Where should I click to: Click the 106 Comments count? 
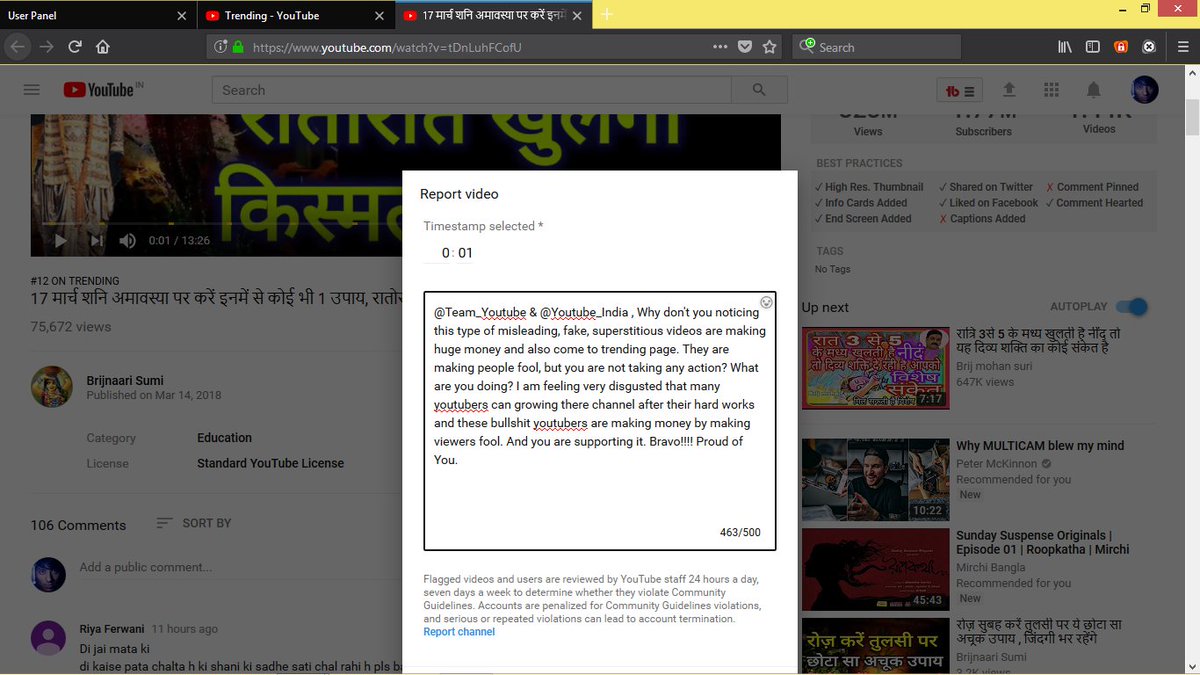point(78,525)
